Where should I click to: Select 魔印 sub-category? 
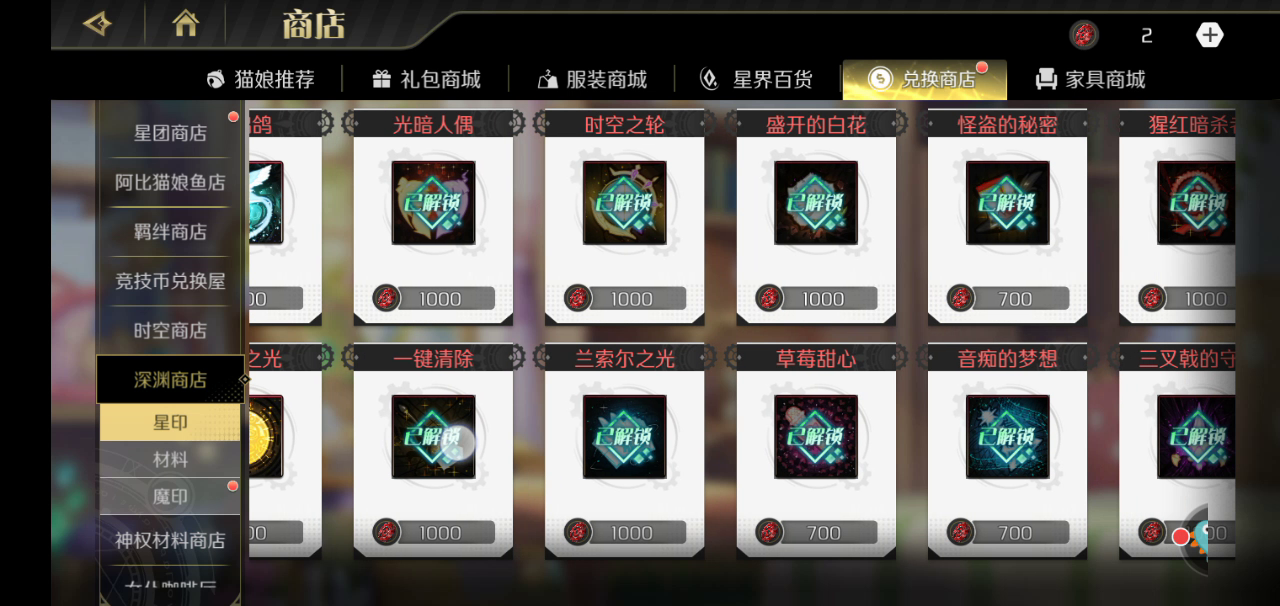[170, 497]
